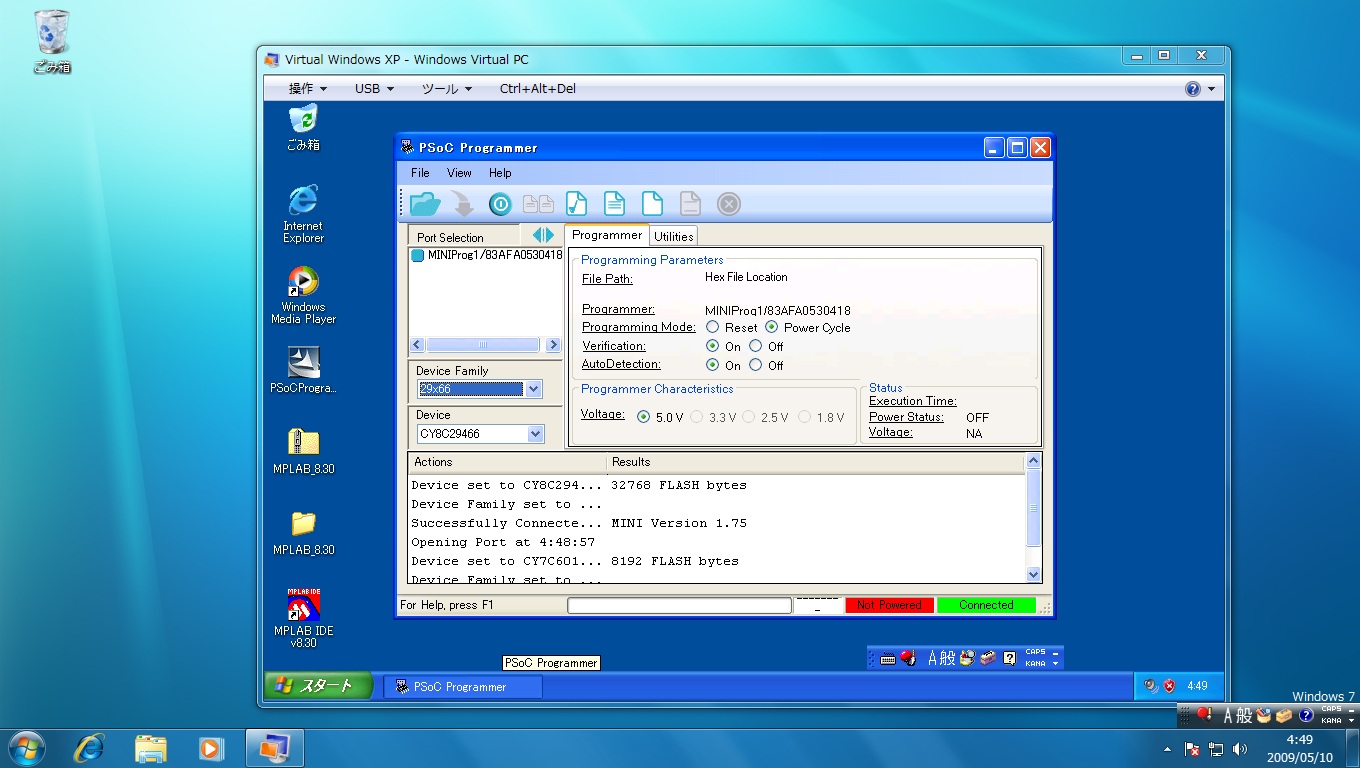Click the port list right scroll arrow

553,344
